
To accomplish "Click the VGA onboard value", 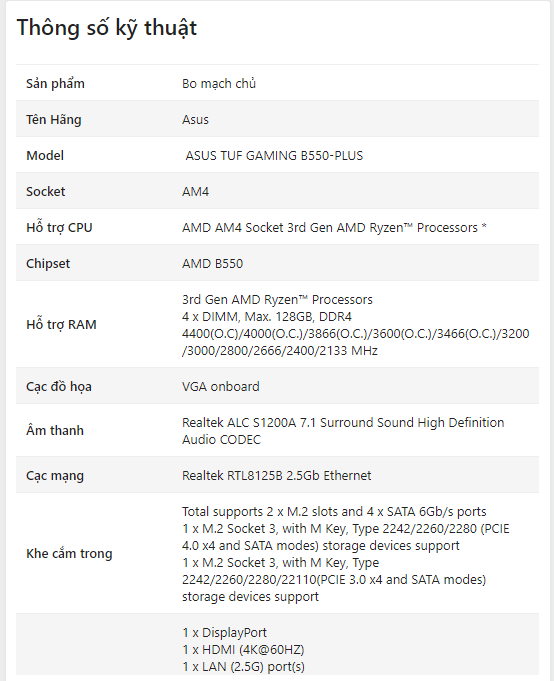I will click(221, 387).
